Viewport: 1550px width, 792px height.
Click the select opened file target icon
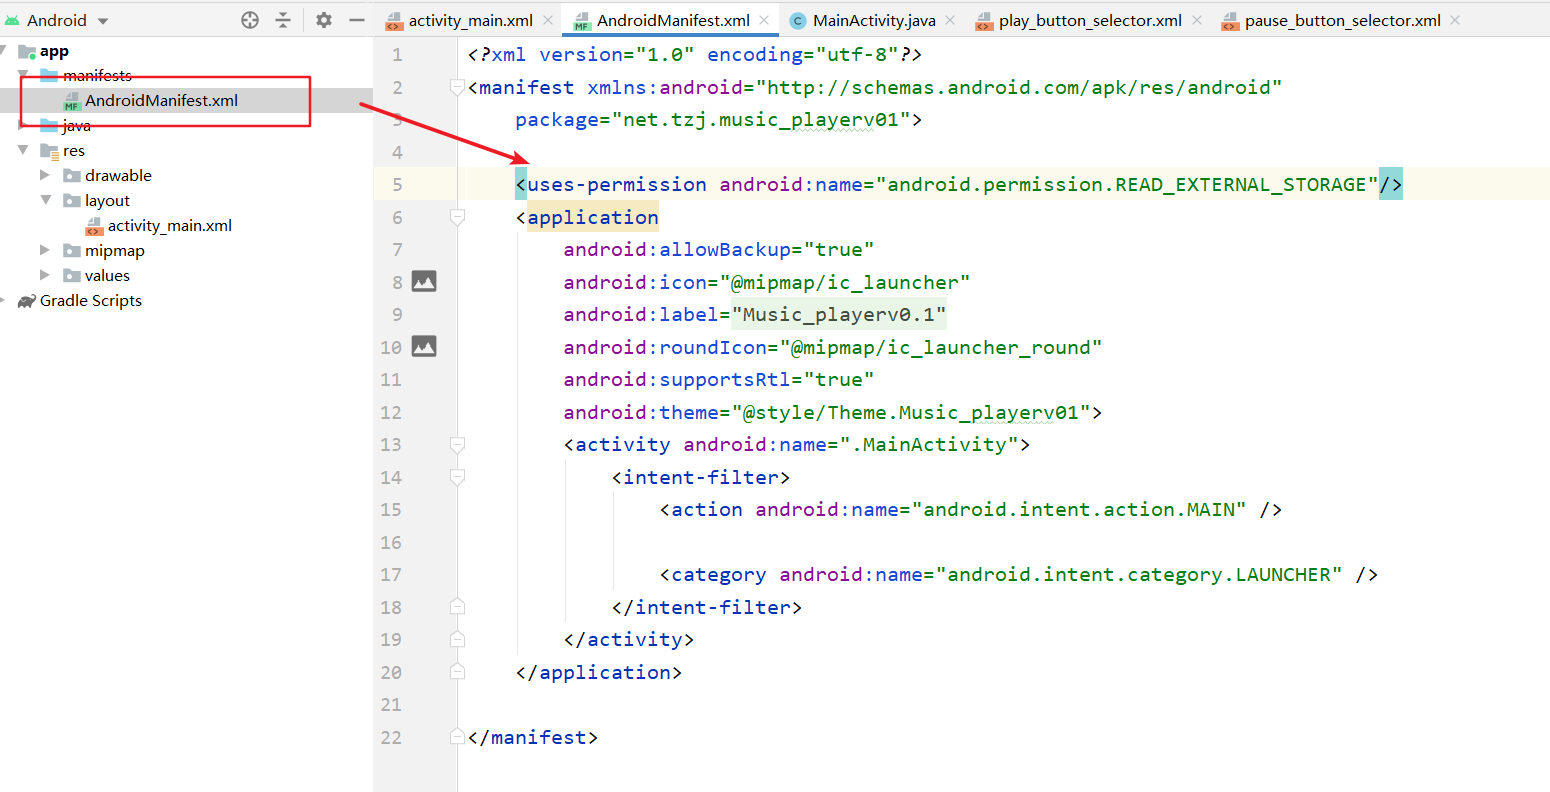[250, 20]
